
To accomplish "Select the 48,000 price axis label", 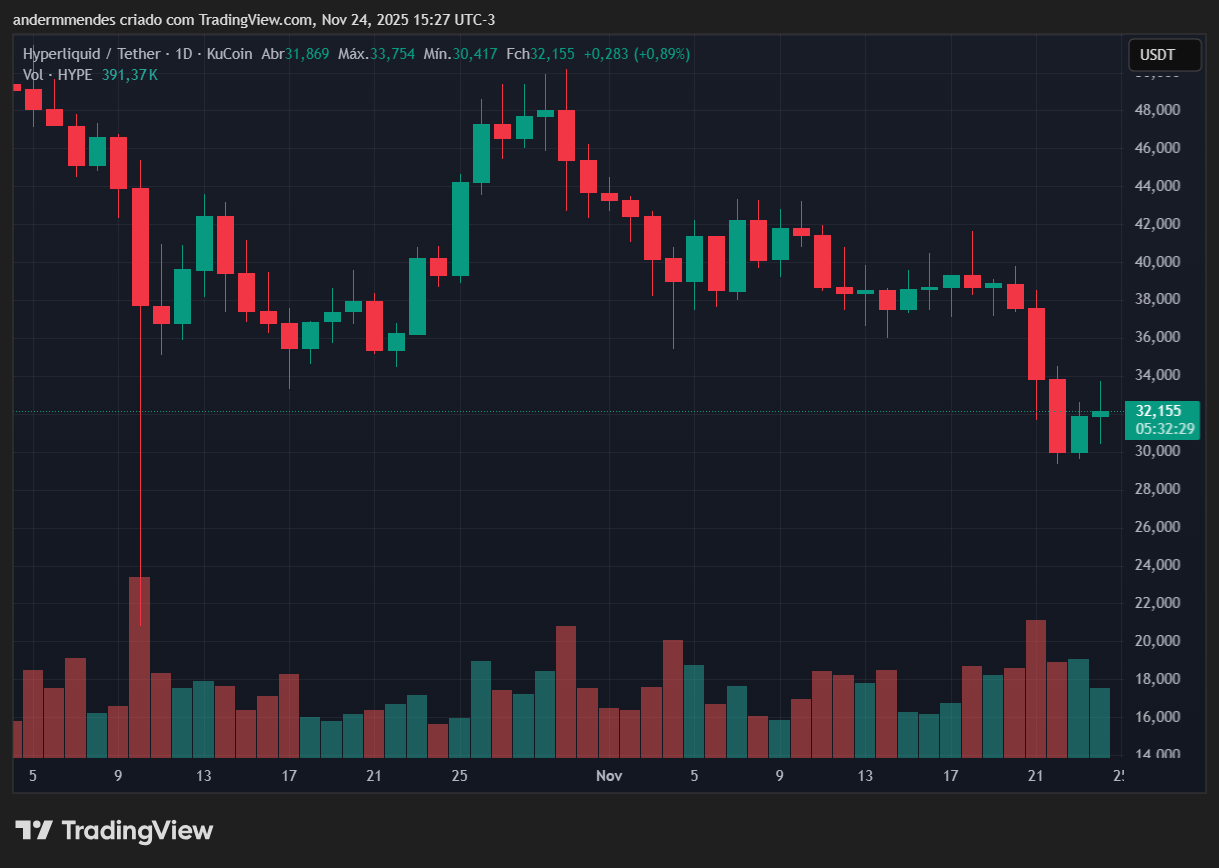I will click(x=1158, y=110).
